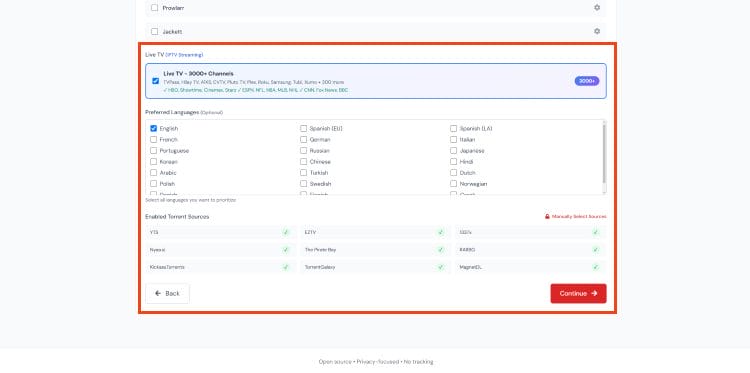Image resolution: width=750 pixels, height=373 pixels.
Task: Enable the Prowlarr checkbox
Action: tap(154, 8)
